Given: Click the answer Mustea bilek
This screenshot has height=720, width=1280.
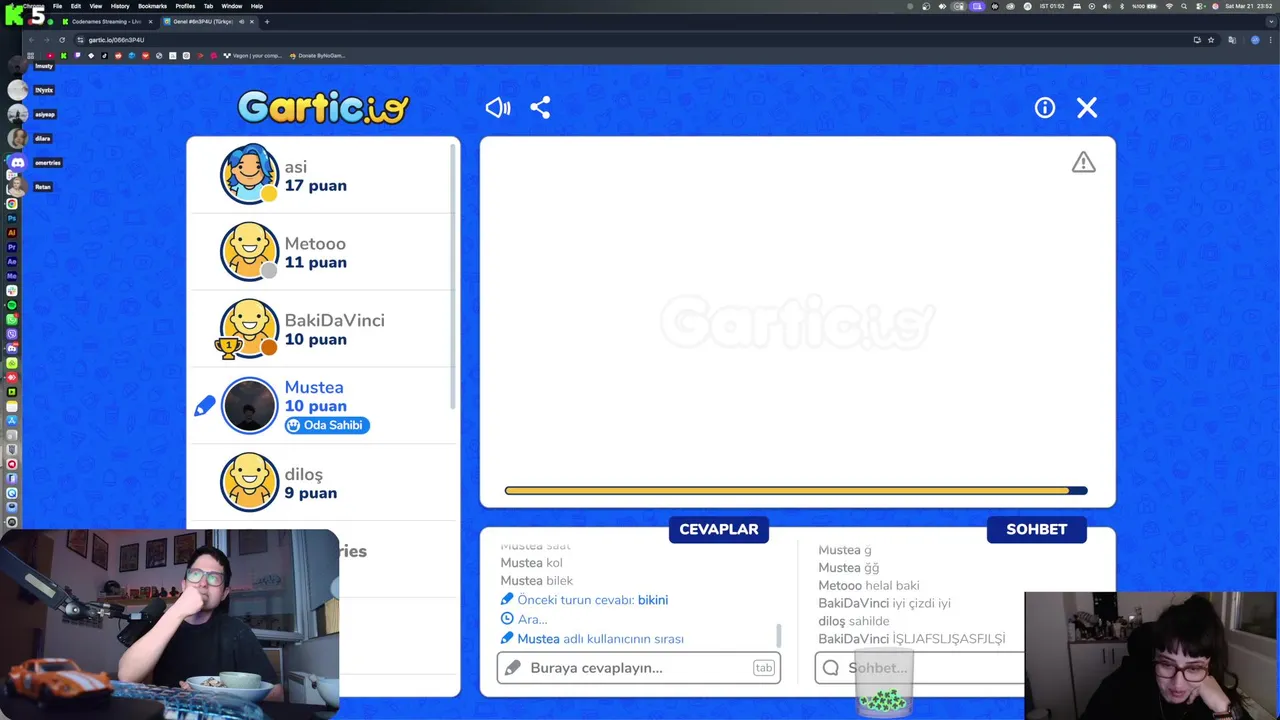Looking at the screenshot, I should [x=537, y=581].
